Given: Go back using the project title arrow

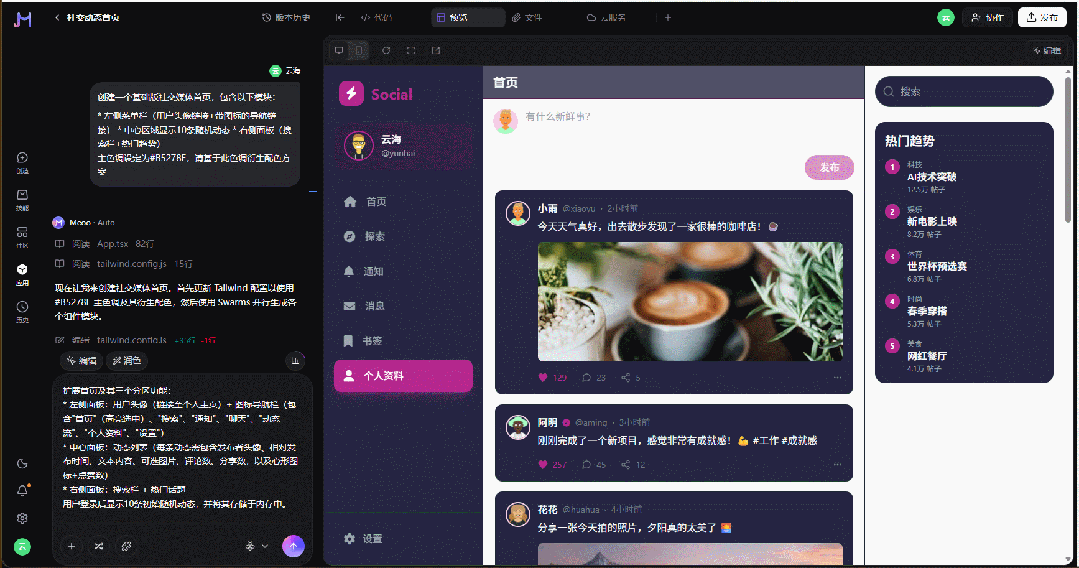Looking at the screenshot, I should [57, 18].
